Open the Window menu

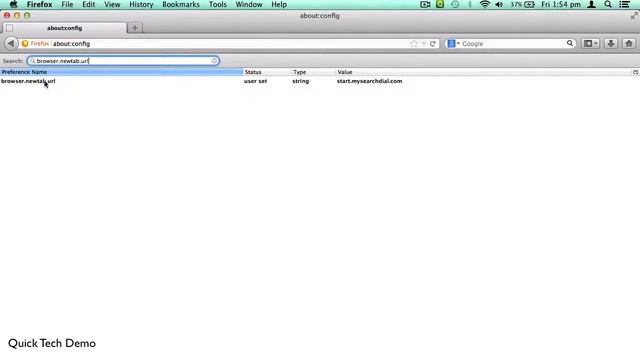click(249, 4)
